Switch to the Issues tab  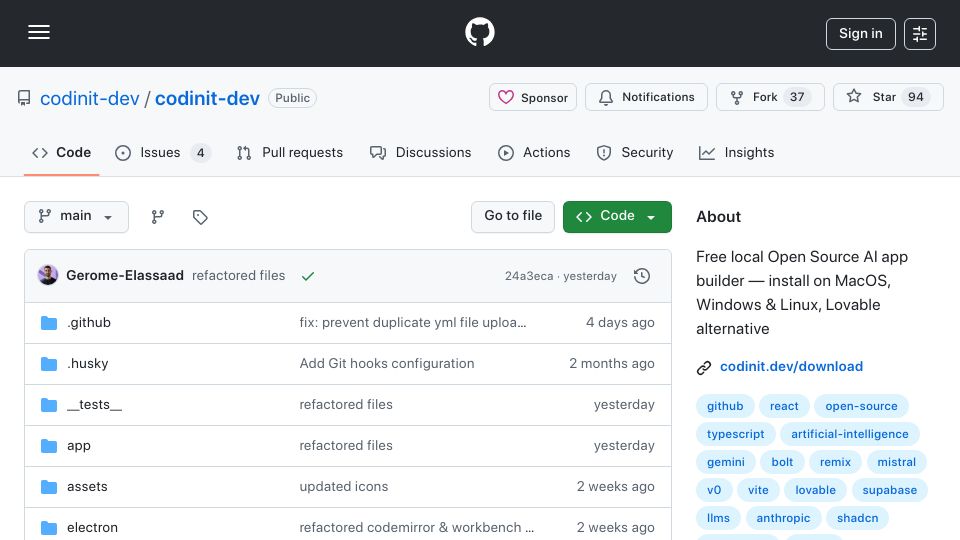[163, 152]
